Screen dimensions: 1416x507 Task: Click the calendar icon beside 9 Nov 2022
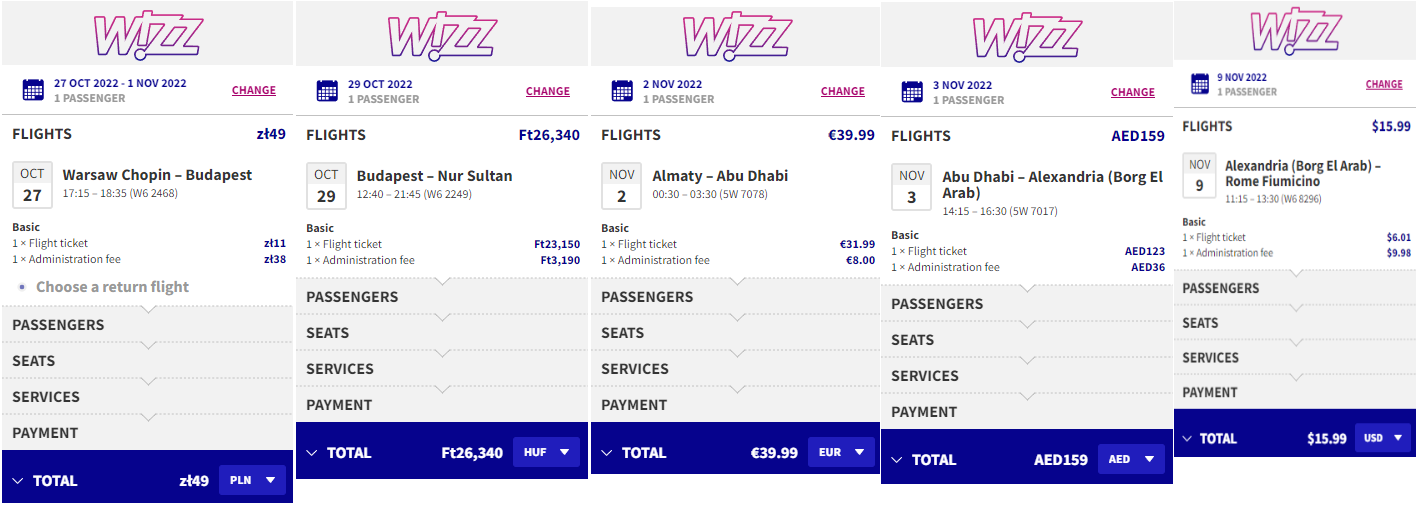pos(1202,84)
